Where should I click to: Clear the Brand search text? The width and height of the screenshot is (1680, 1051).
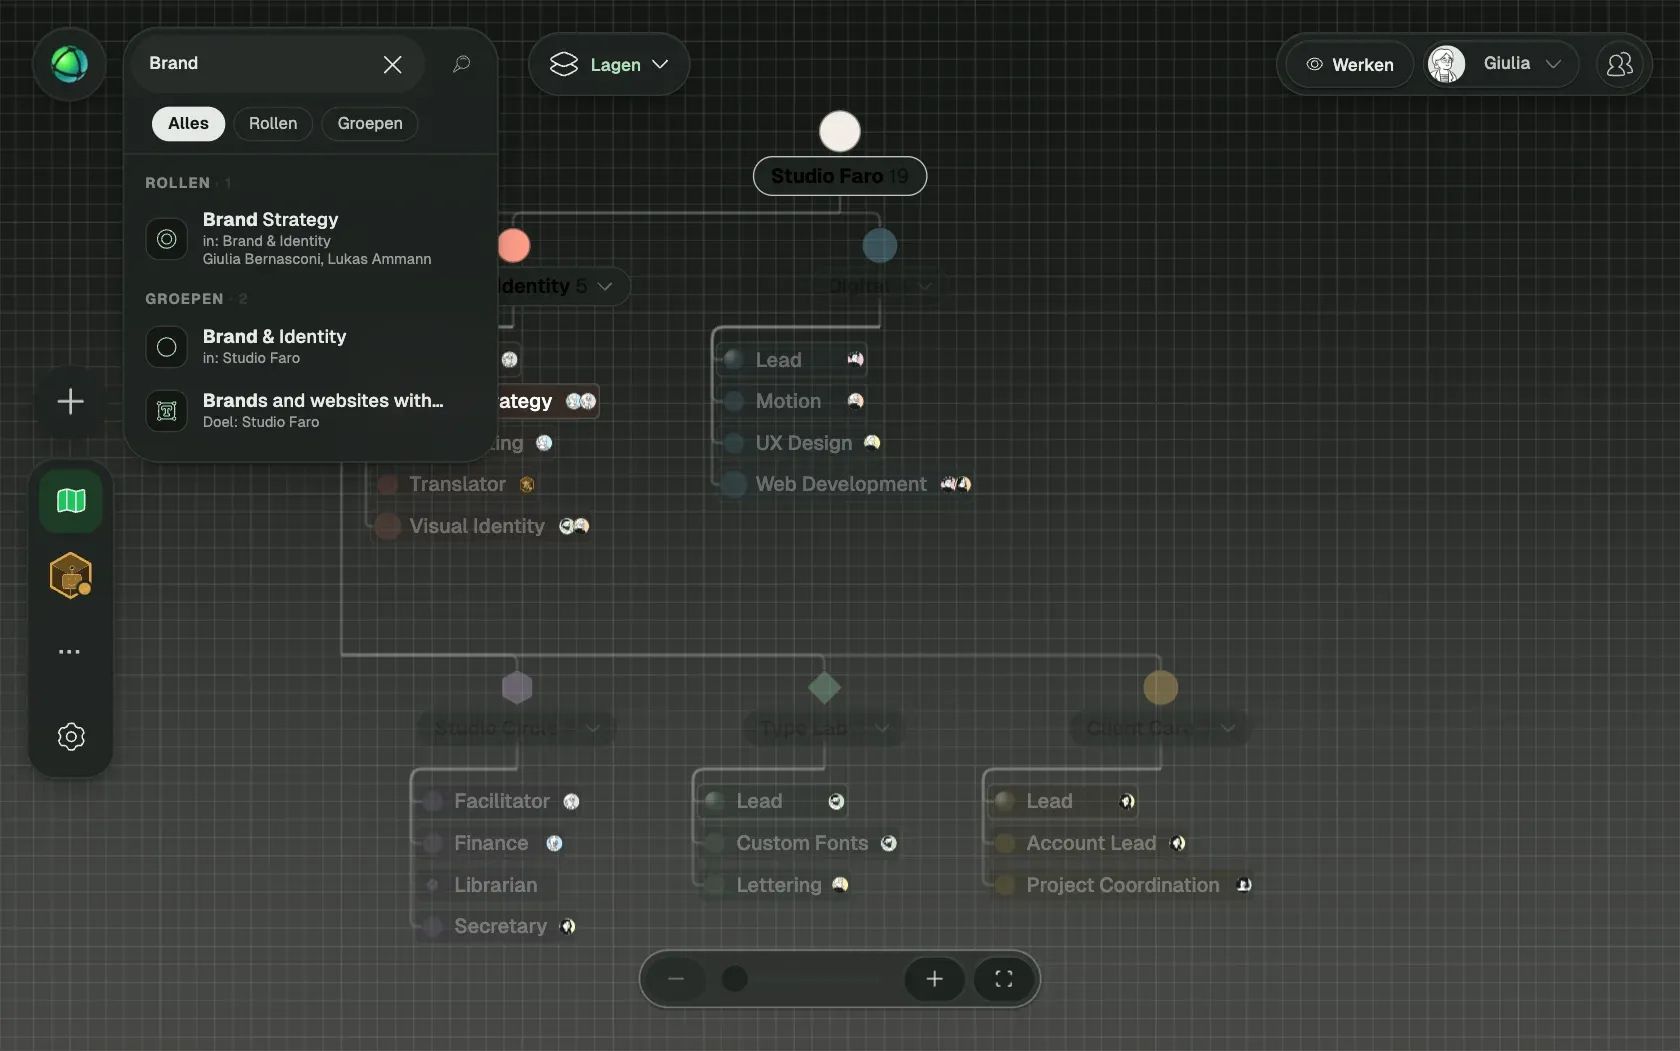pyautogui.click(x=392, y=64)
